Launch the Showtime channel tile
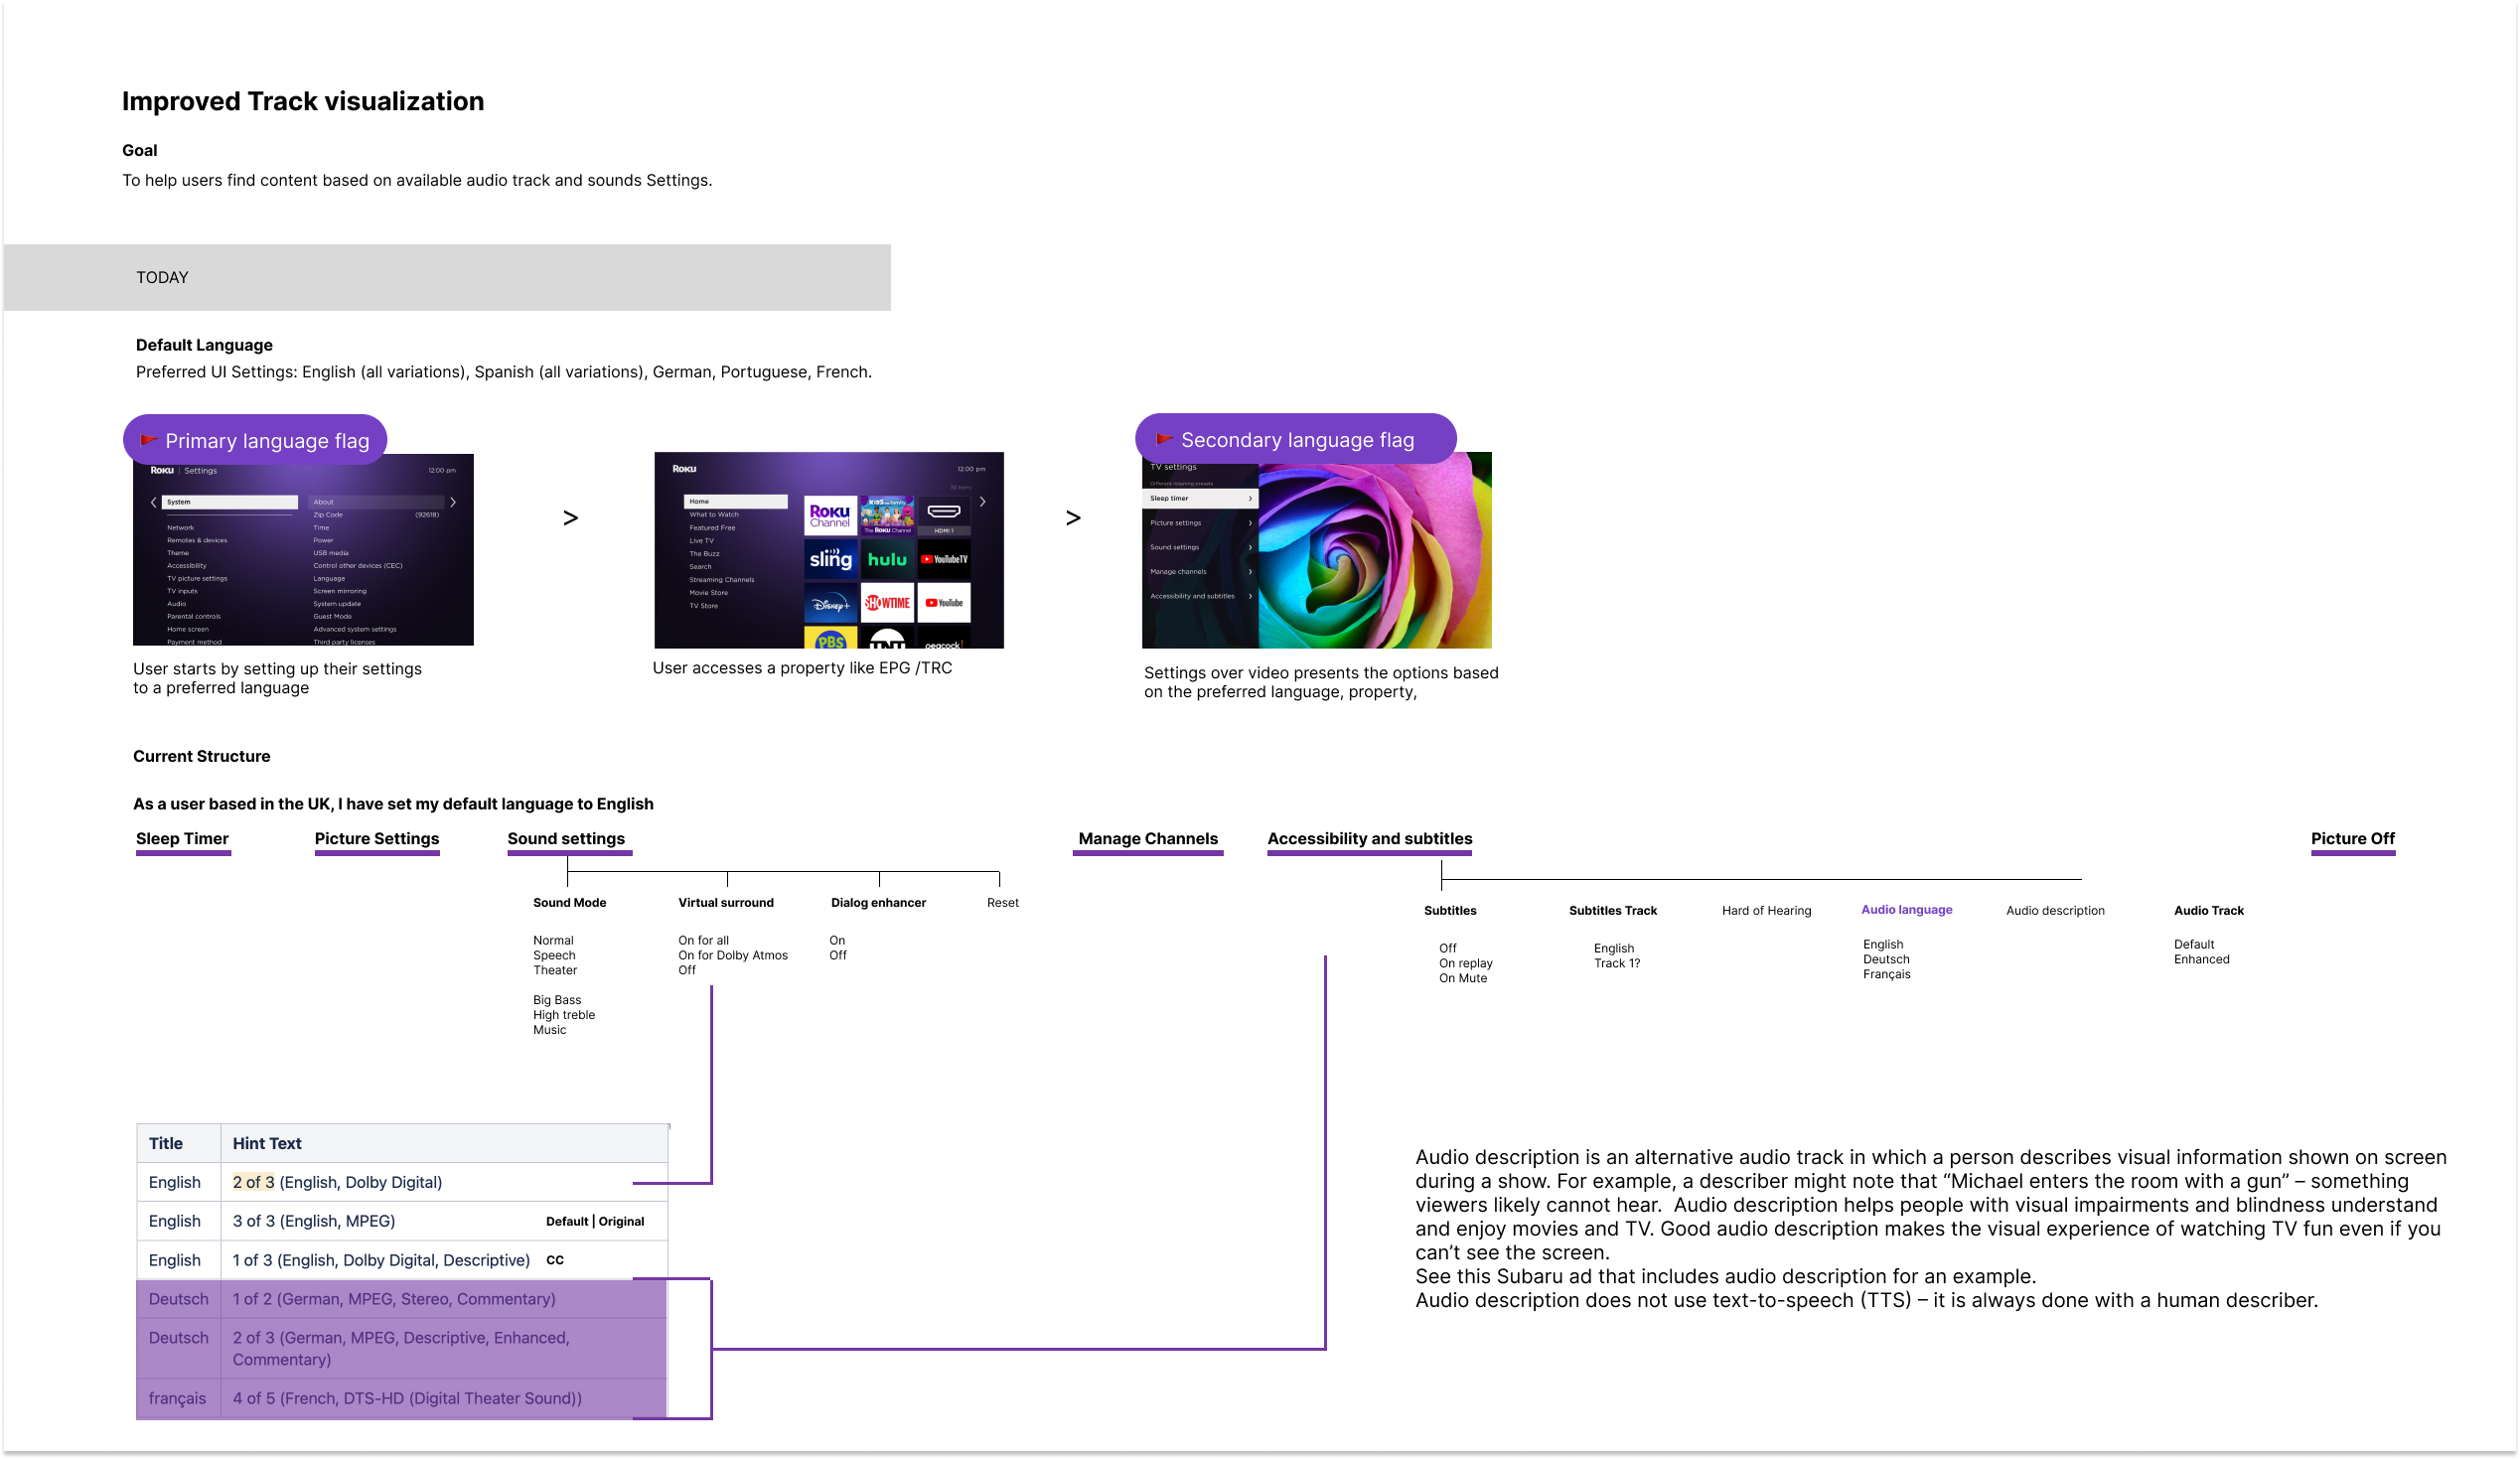This screenshot has height=1459, width=2520. [887, 603]
